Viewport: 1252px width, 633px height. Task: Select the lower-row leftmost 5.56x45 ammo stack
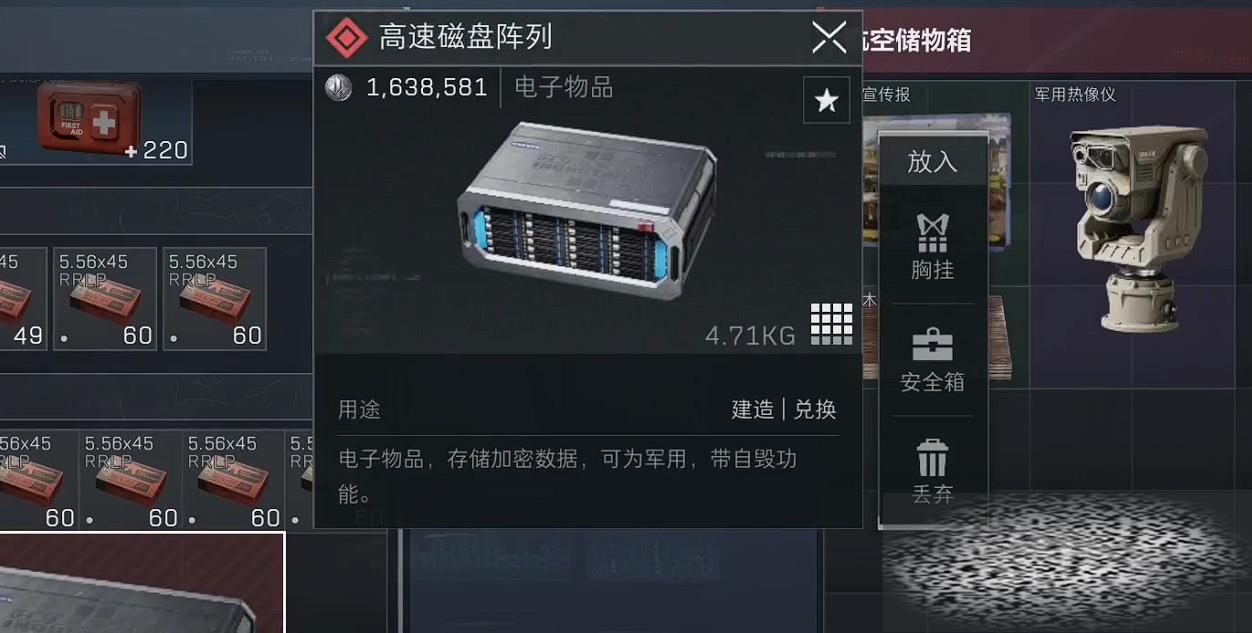38,480
